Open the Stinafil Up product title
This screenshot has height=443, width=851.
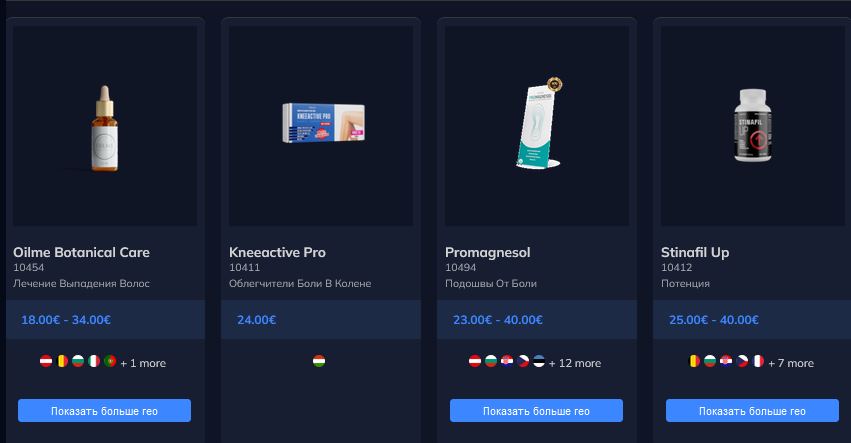695,252
